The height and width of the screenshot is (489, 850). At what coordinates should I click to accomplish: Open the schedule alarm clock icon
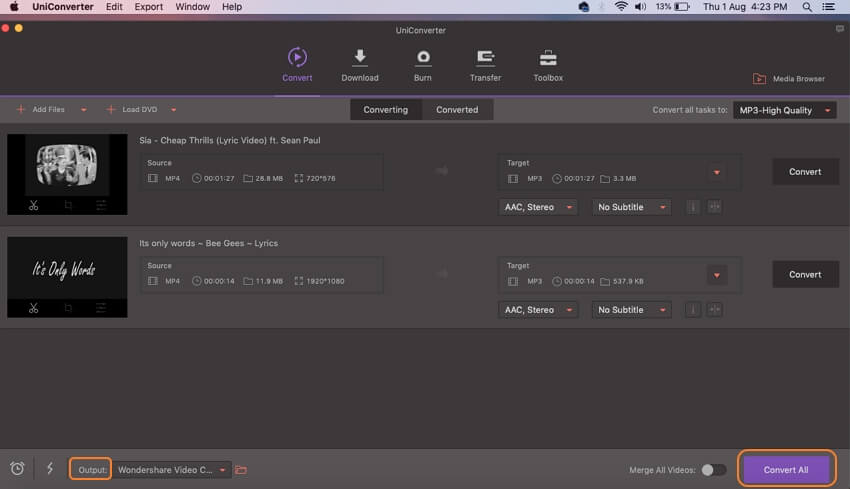click(x=17, y=468)
